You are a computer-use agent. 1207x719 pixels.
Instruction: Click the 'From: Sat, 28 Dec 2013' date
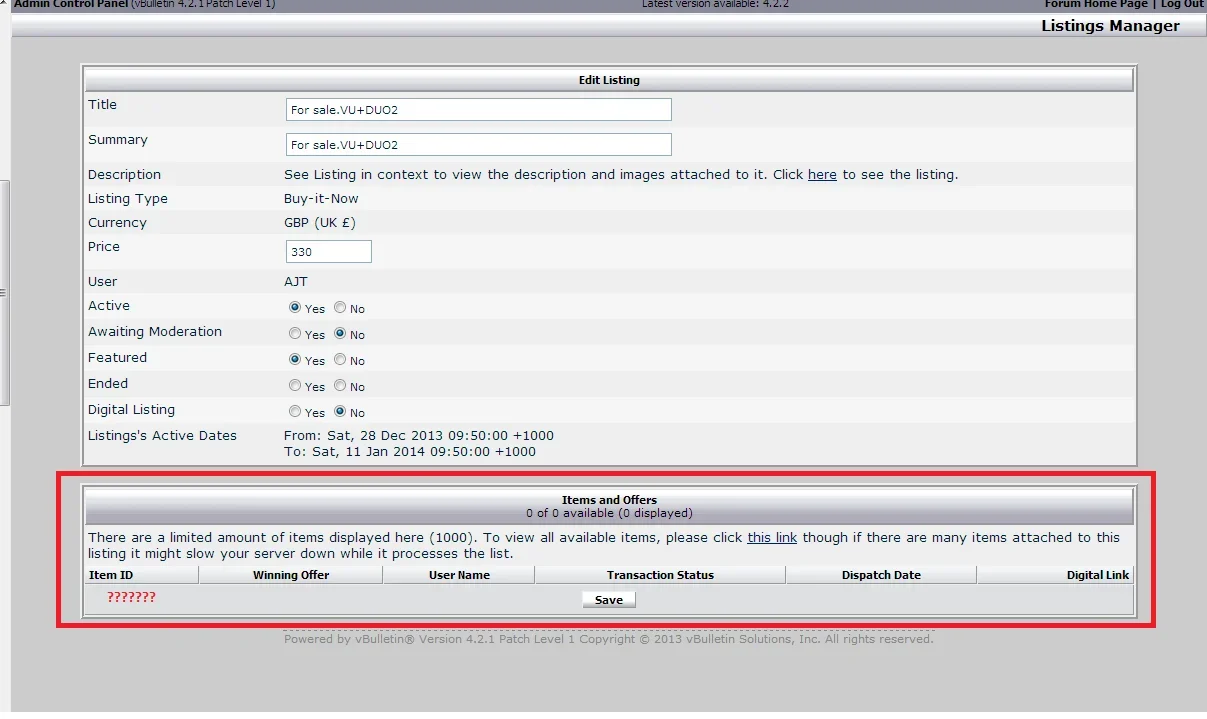pos(419,436)
